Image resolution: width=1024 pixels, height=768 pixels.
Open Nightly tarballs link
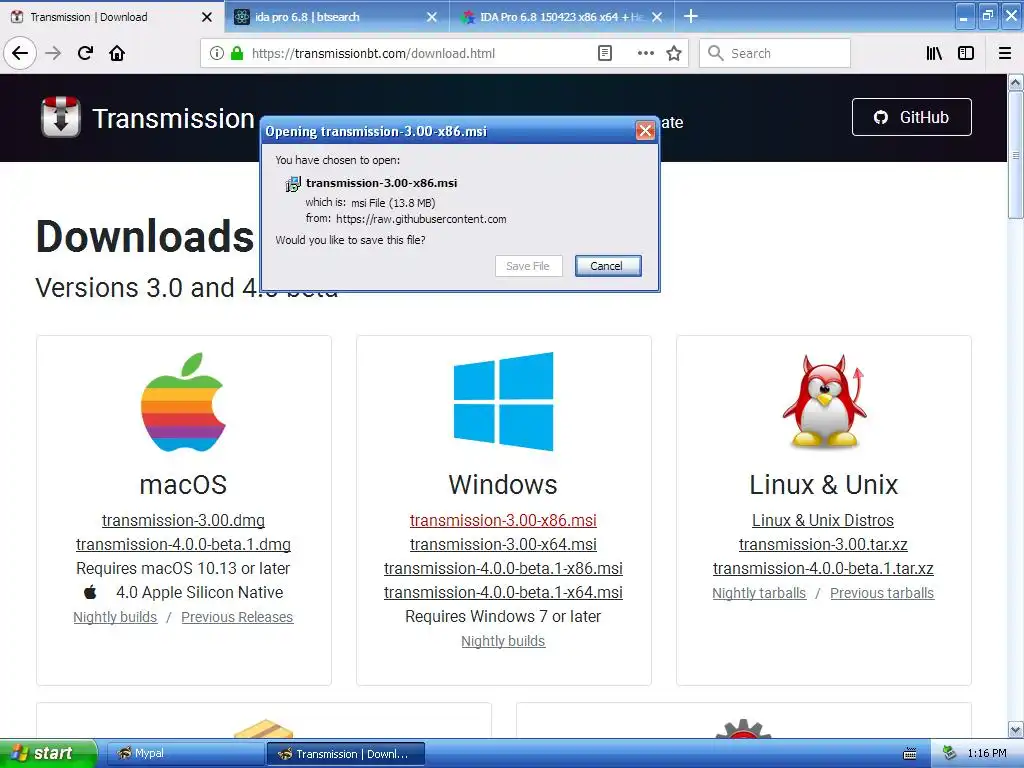[759, 593]
